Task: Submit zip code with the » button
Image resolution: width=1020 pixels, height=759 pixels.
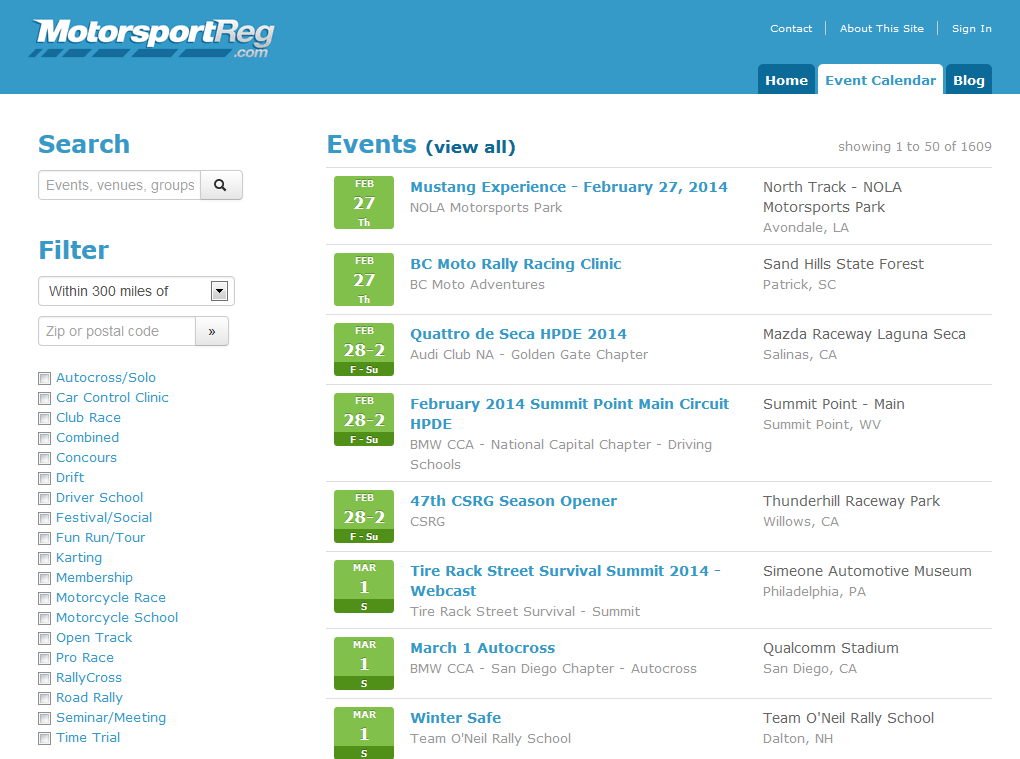Action: coord(212,331)
